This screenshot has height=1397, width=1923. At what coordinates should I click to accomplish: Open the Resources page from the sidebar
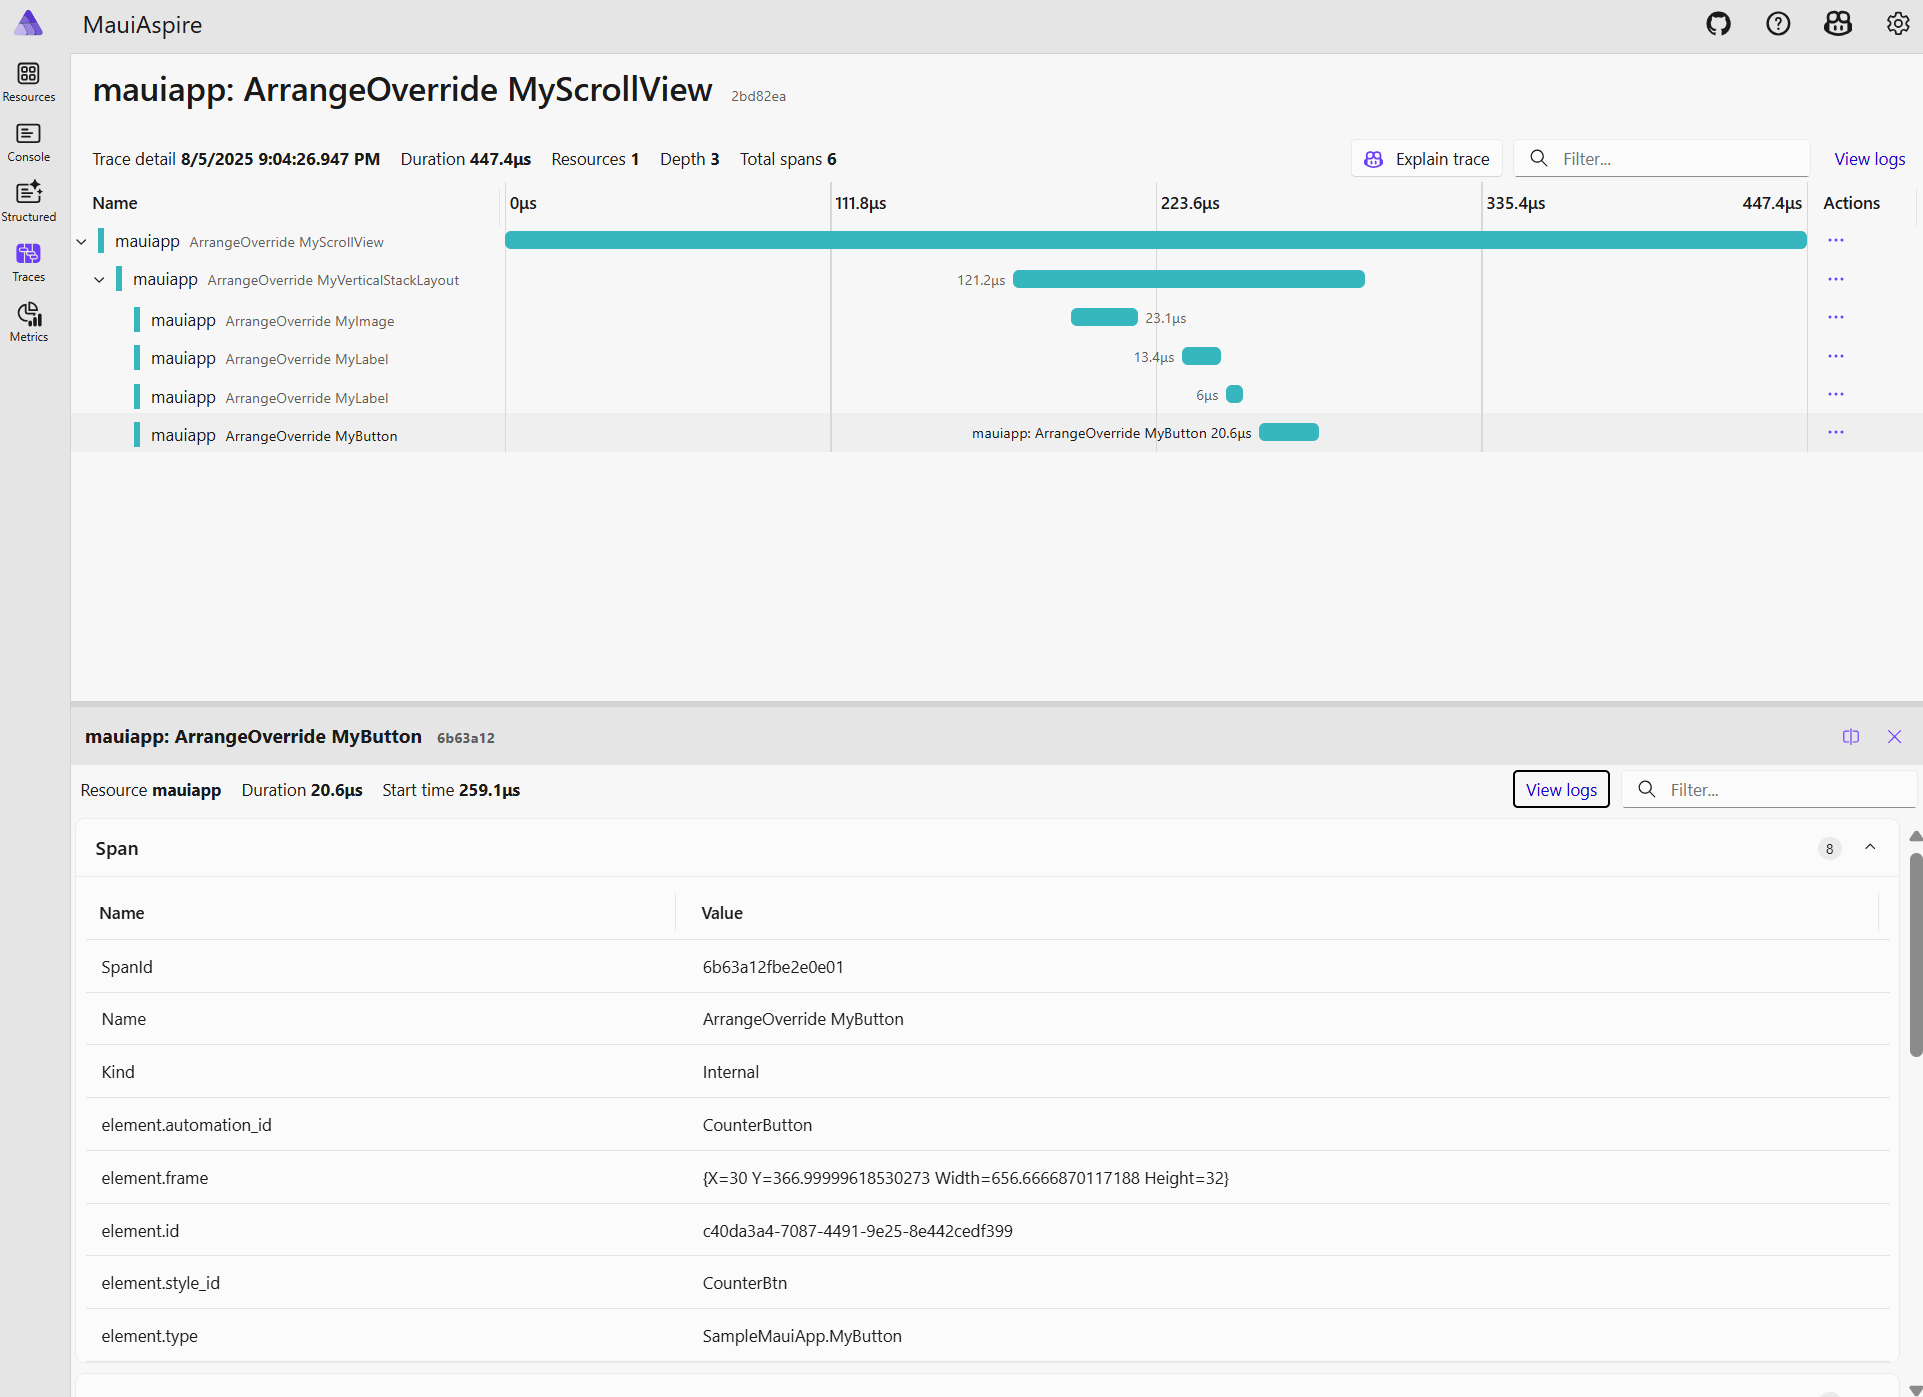pos(28,80)
